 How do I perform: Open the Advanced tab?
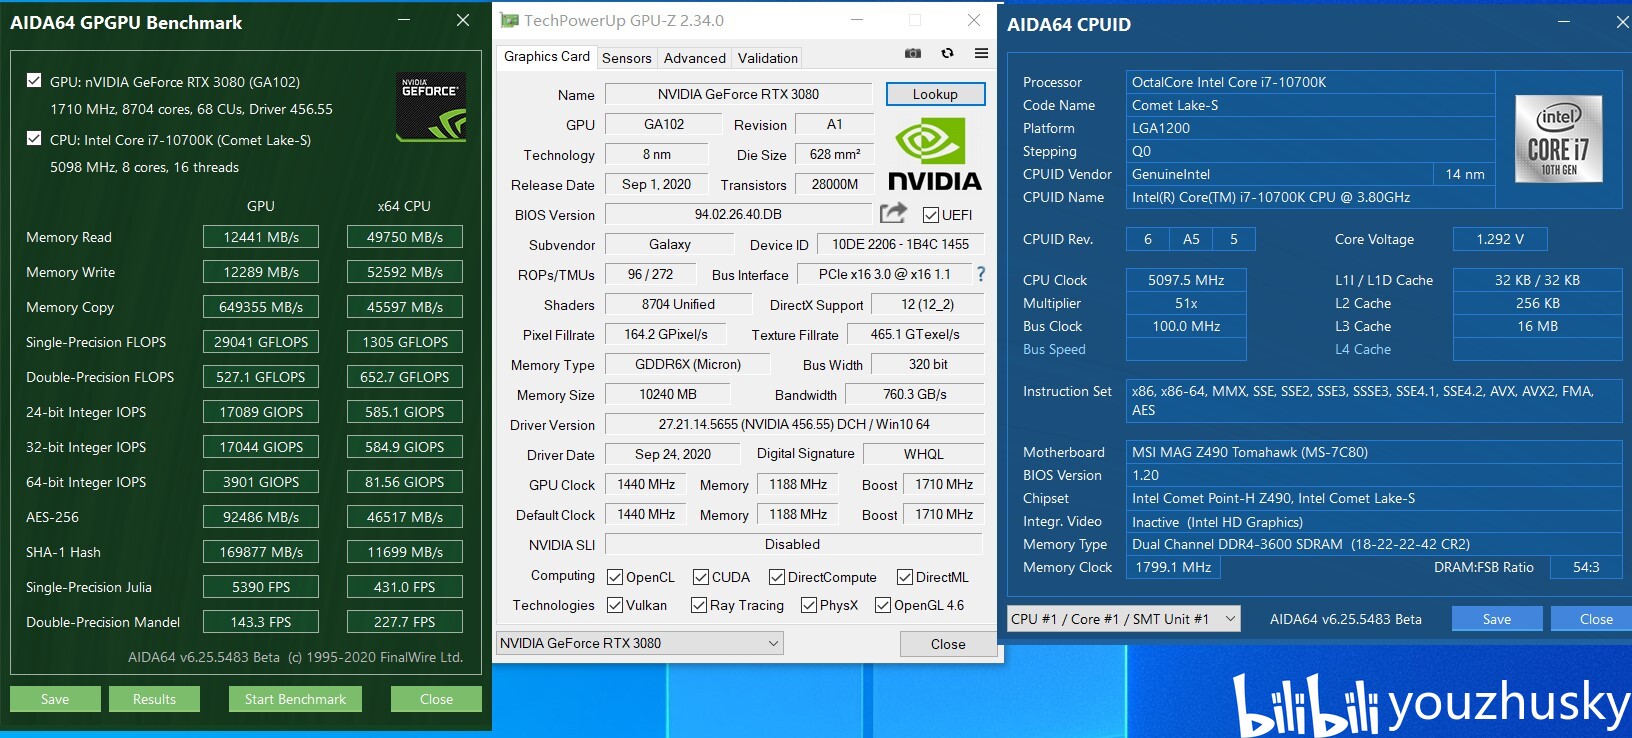(x=695, y=58)
